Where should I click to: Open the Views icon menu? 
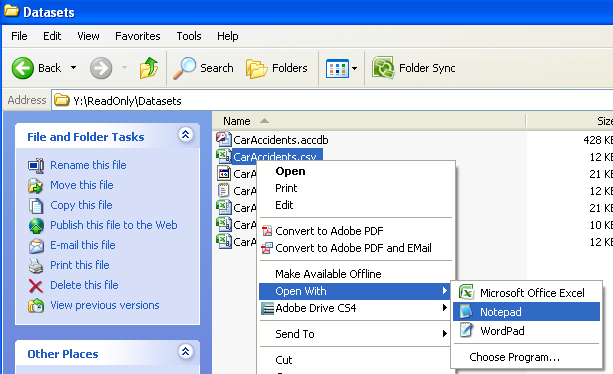[337, 68]
